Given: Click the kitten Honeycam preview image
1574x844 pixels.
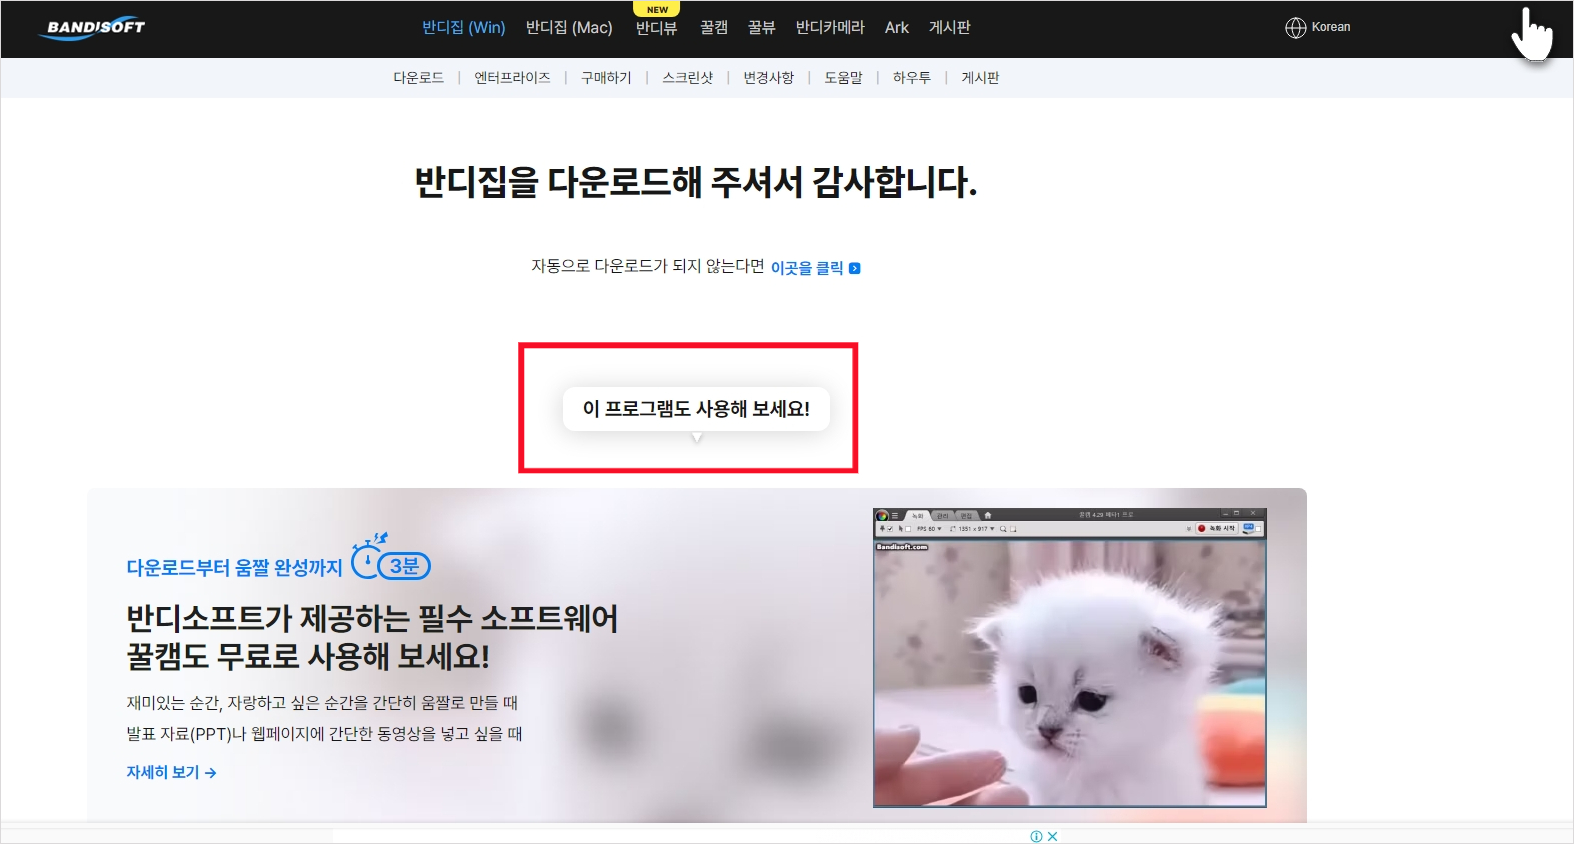Looking at the screenshot, I should [1070, 657].
